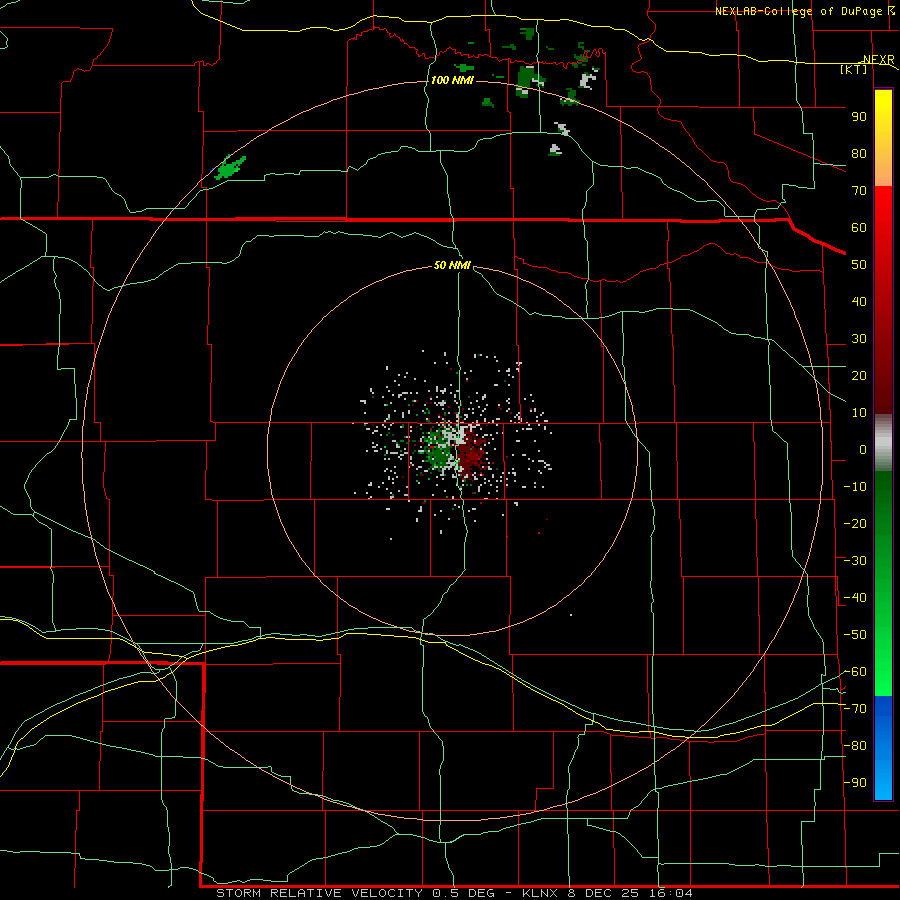Click the 50 value on velocity scale
The width and height of the screenshot is (900, 900).
tap(859, 265)
